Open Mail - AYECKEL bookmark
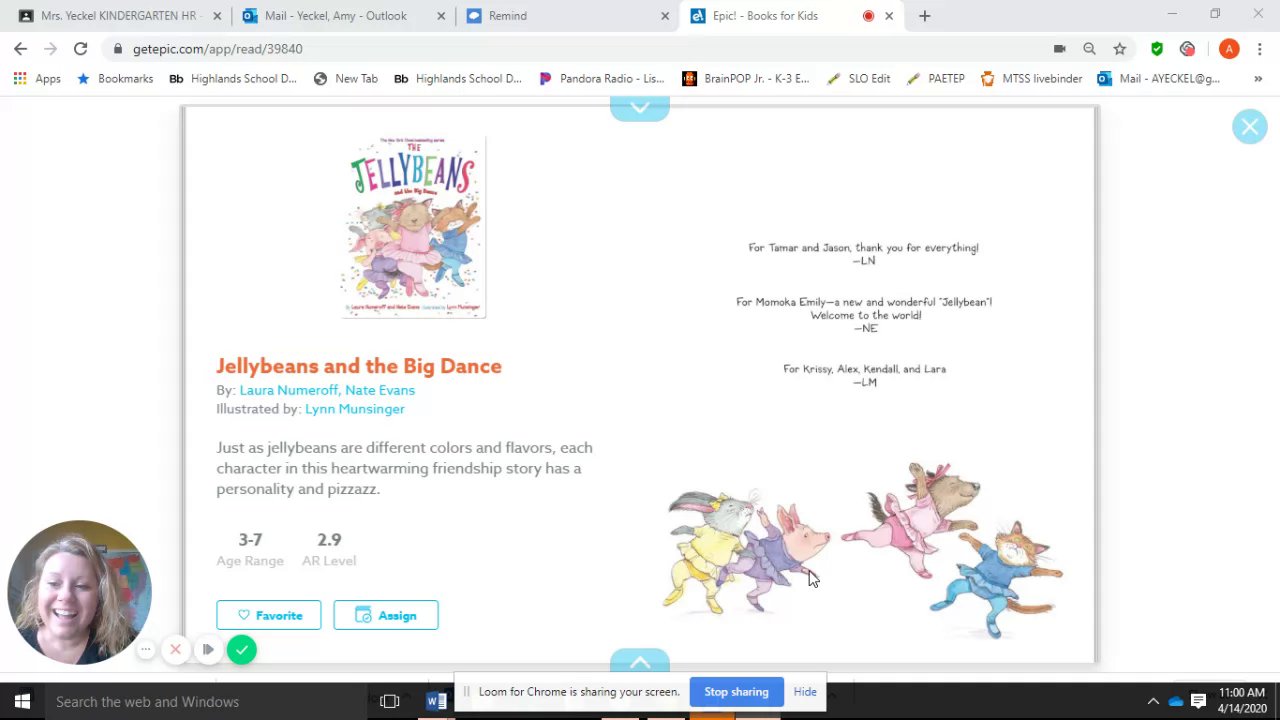Image resolution: width=1280 pixels, height=720 pixels. pos(1159,78)
